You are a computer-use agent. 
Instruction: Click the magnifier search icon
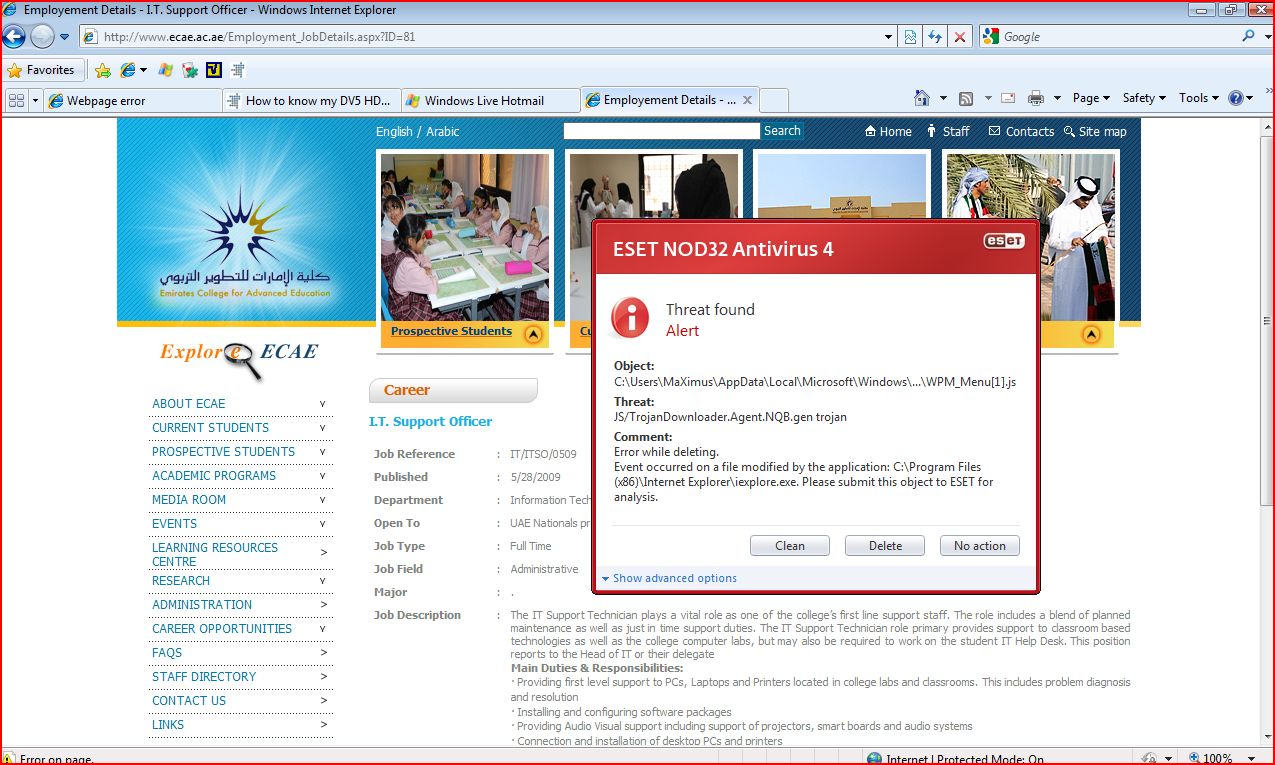coord(1248,37)
